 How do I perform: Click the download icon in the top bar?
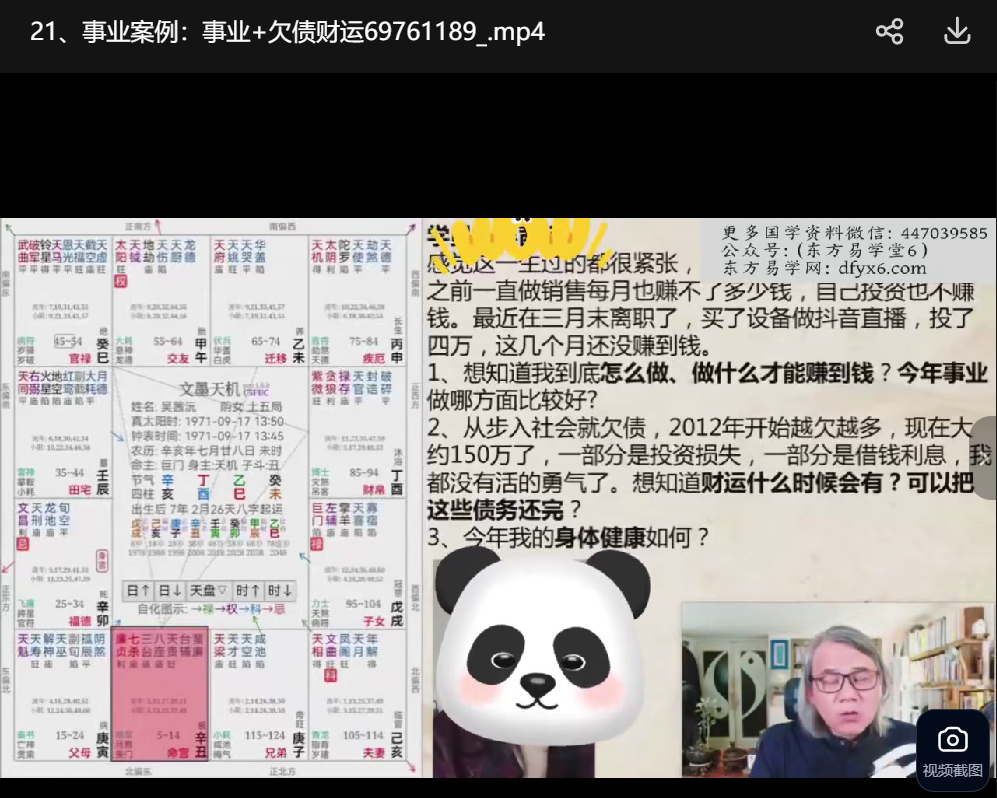[957, 32]
